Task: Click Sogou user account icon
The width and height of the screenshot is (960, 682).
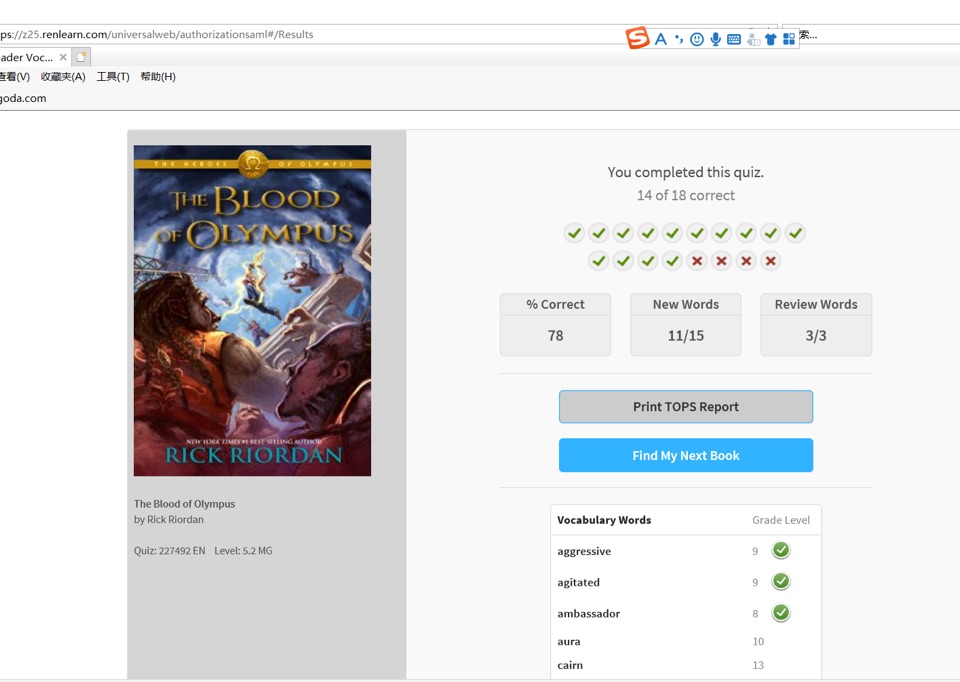Action: pos(753,40)
